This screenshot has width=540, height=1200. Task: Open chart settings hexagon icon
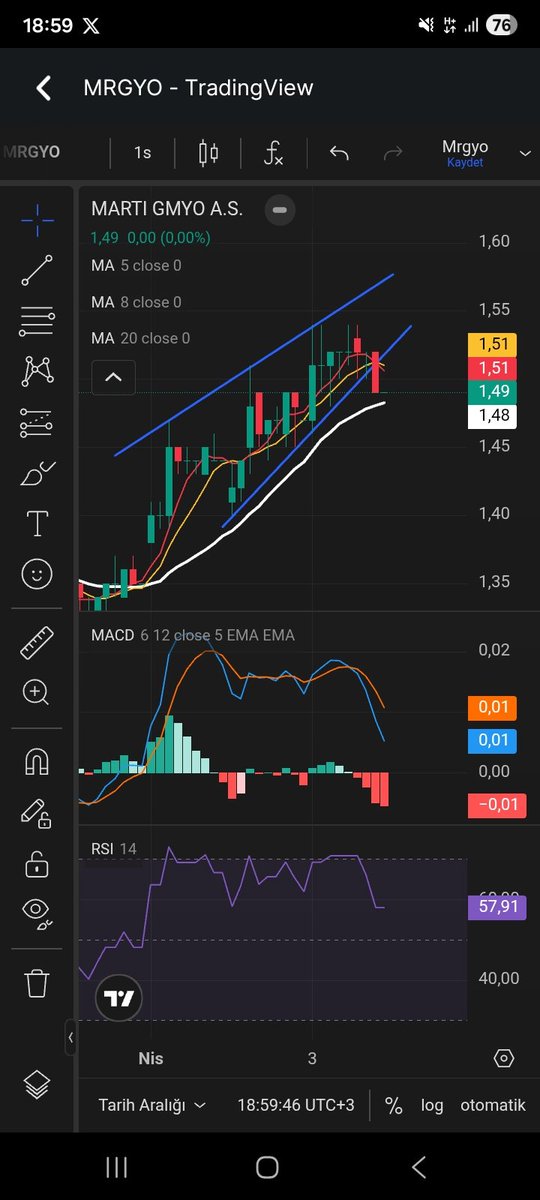click(x=504, y=1058)
